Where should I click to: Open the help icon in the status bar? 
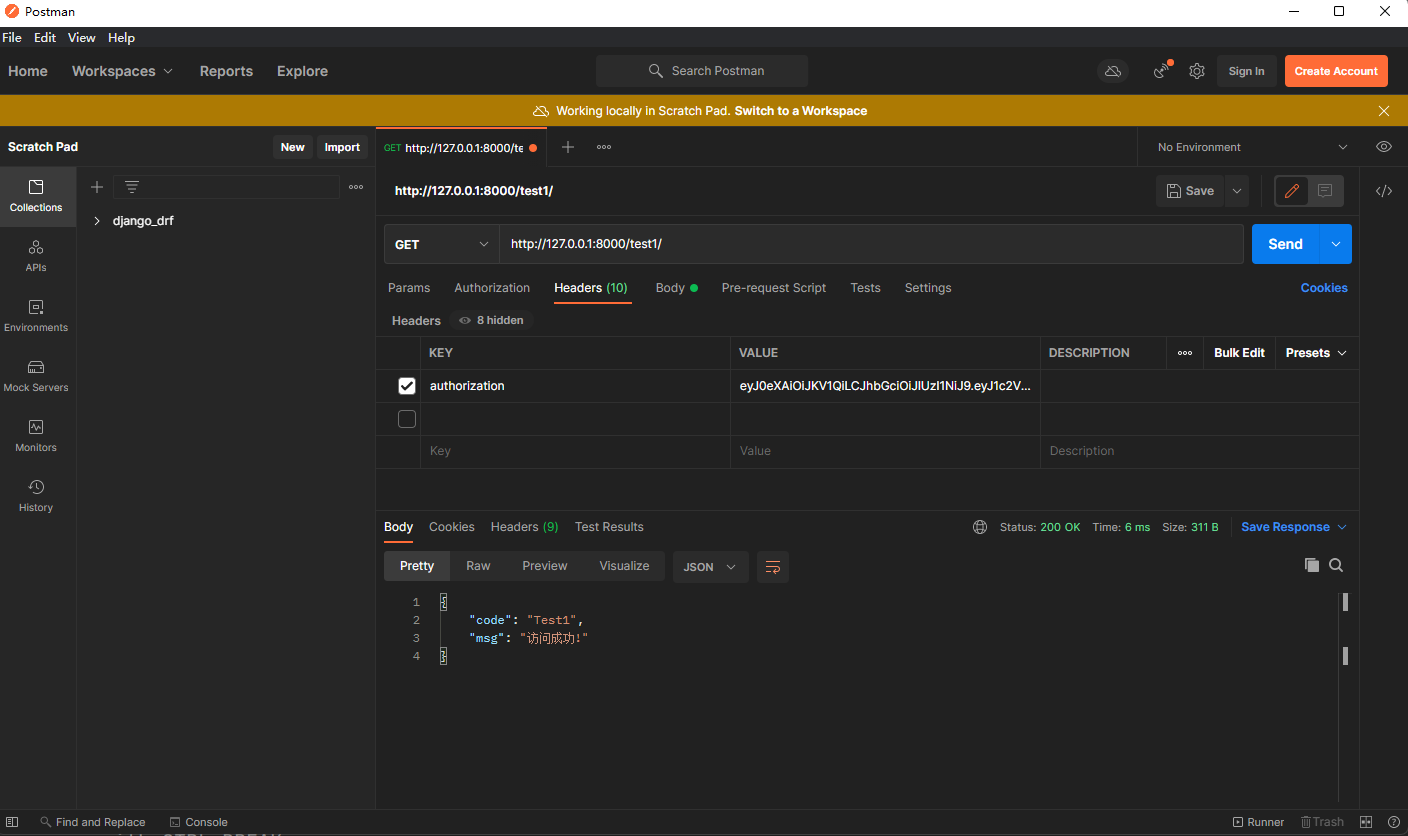click(x=1394, y=822)
